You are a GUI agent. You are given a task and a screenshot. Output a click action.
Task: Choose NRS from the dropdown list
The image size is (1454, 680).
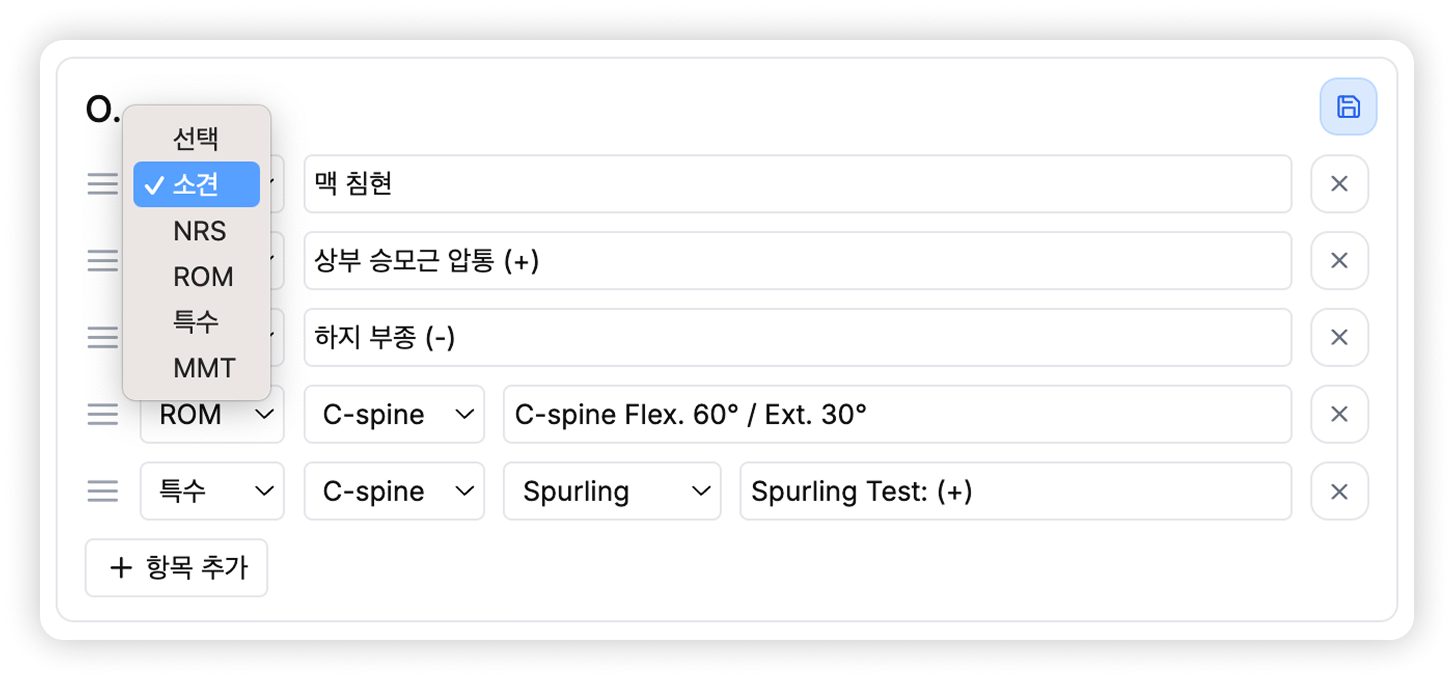pos(200,231)
